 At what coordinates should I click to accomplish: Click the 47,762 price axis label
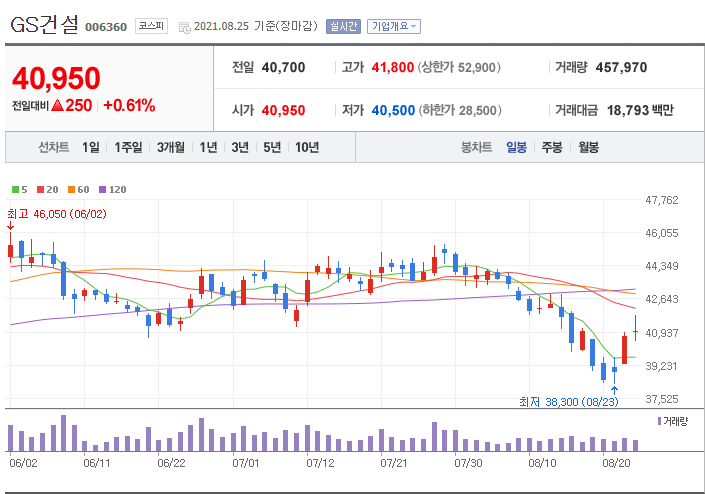662,200
